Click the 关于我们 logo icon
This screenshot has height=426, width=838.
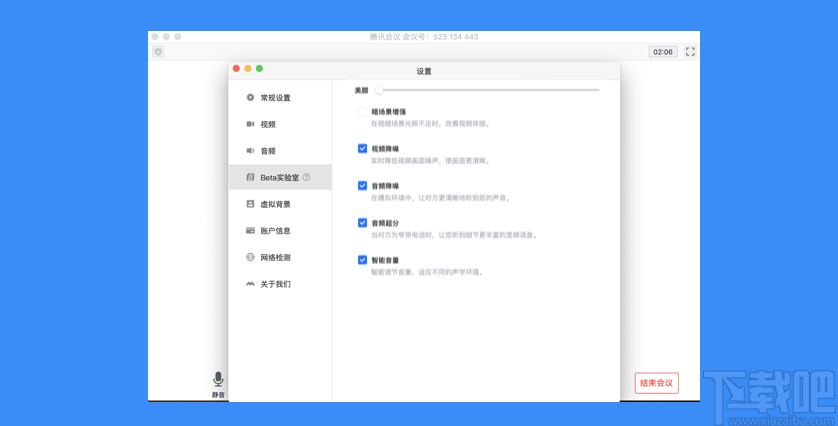point(250,284)
